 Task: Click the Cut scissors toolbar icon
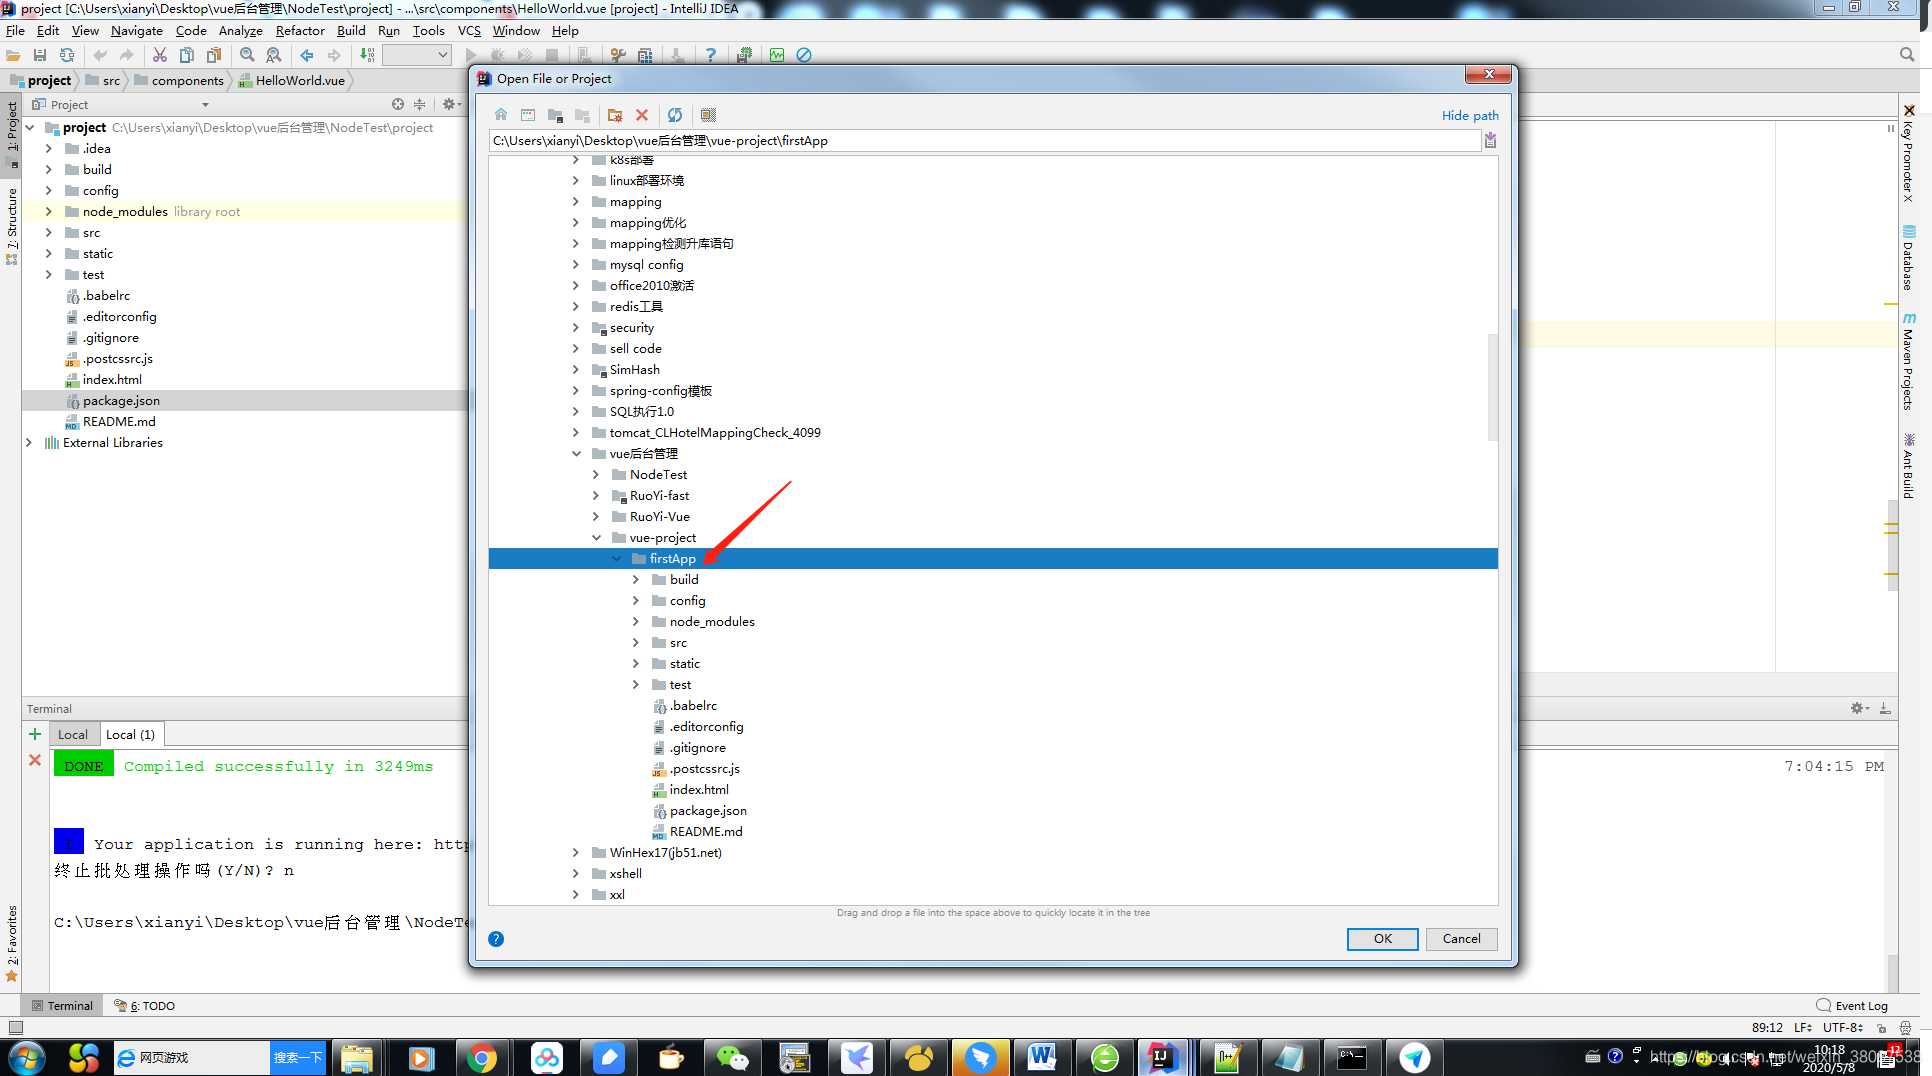click(160, 56)
